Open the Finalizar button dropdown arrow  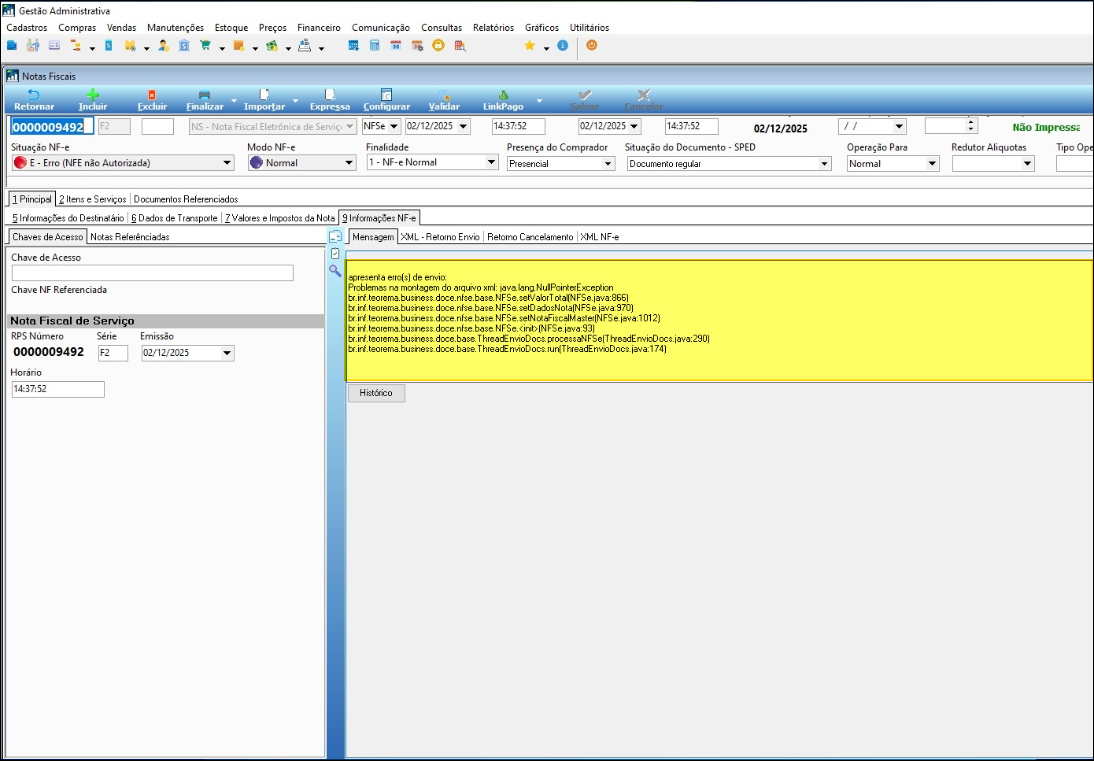234,101
